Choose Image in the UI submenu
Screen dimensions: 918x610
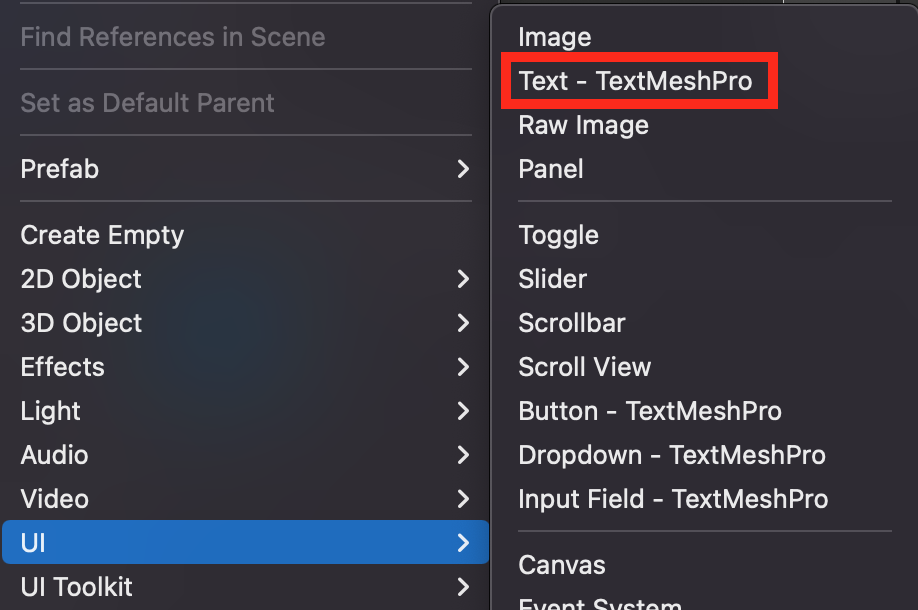(555, 37)
